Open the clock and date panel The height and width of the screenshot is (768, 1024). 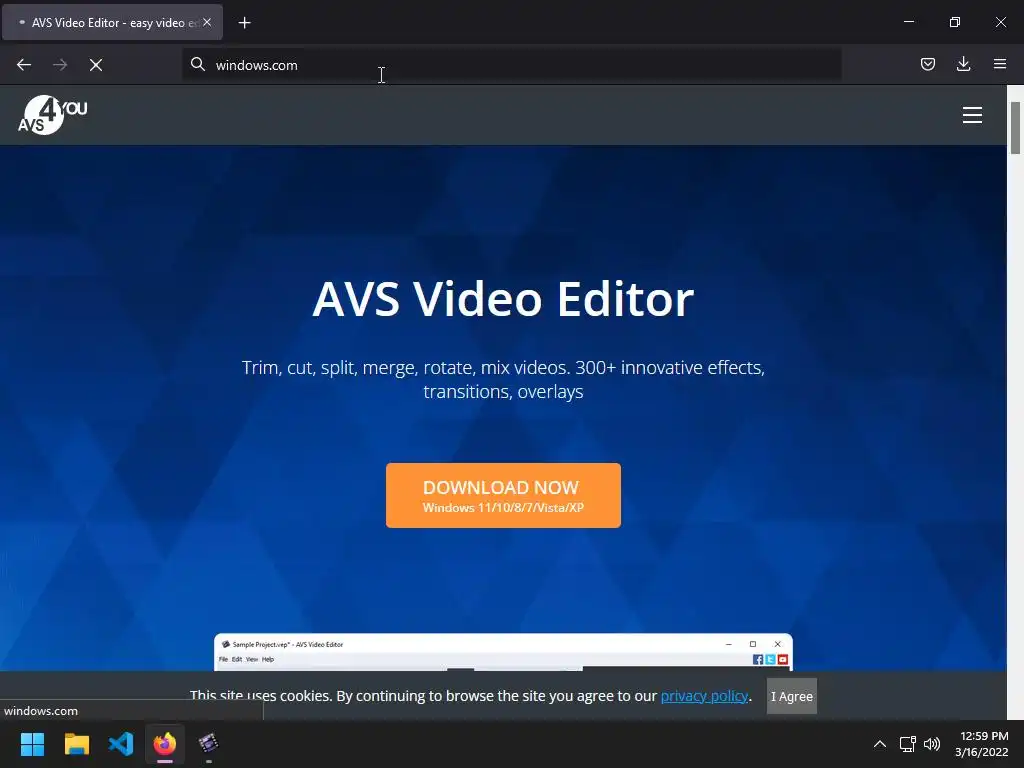tap(982, 744)
